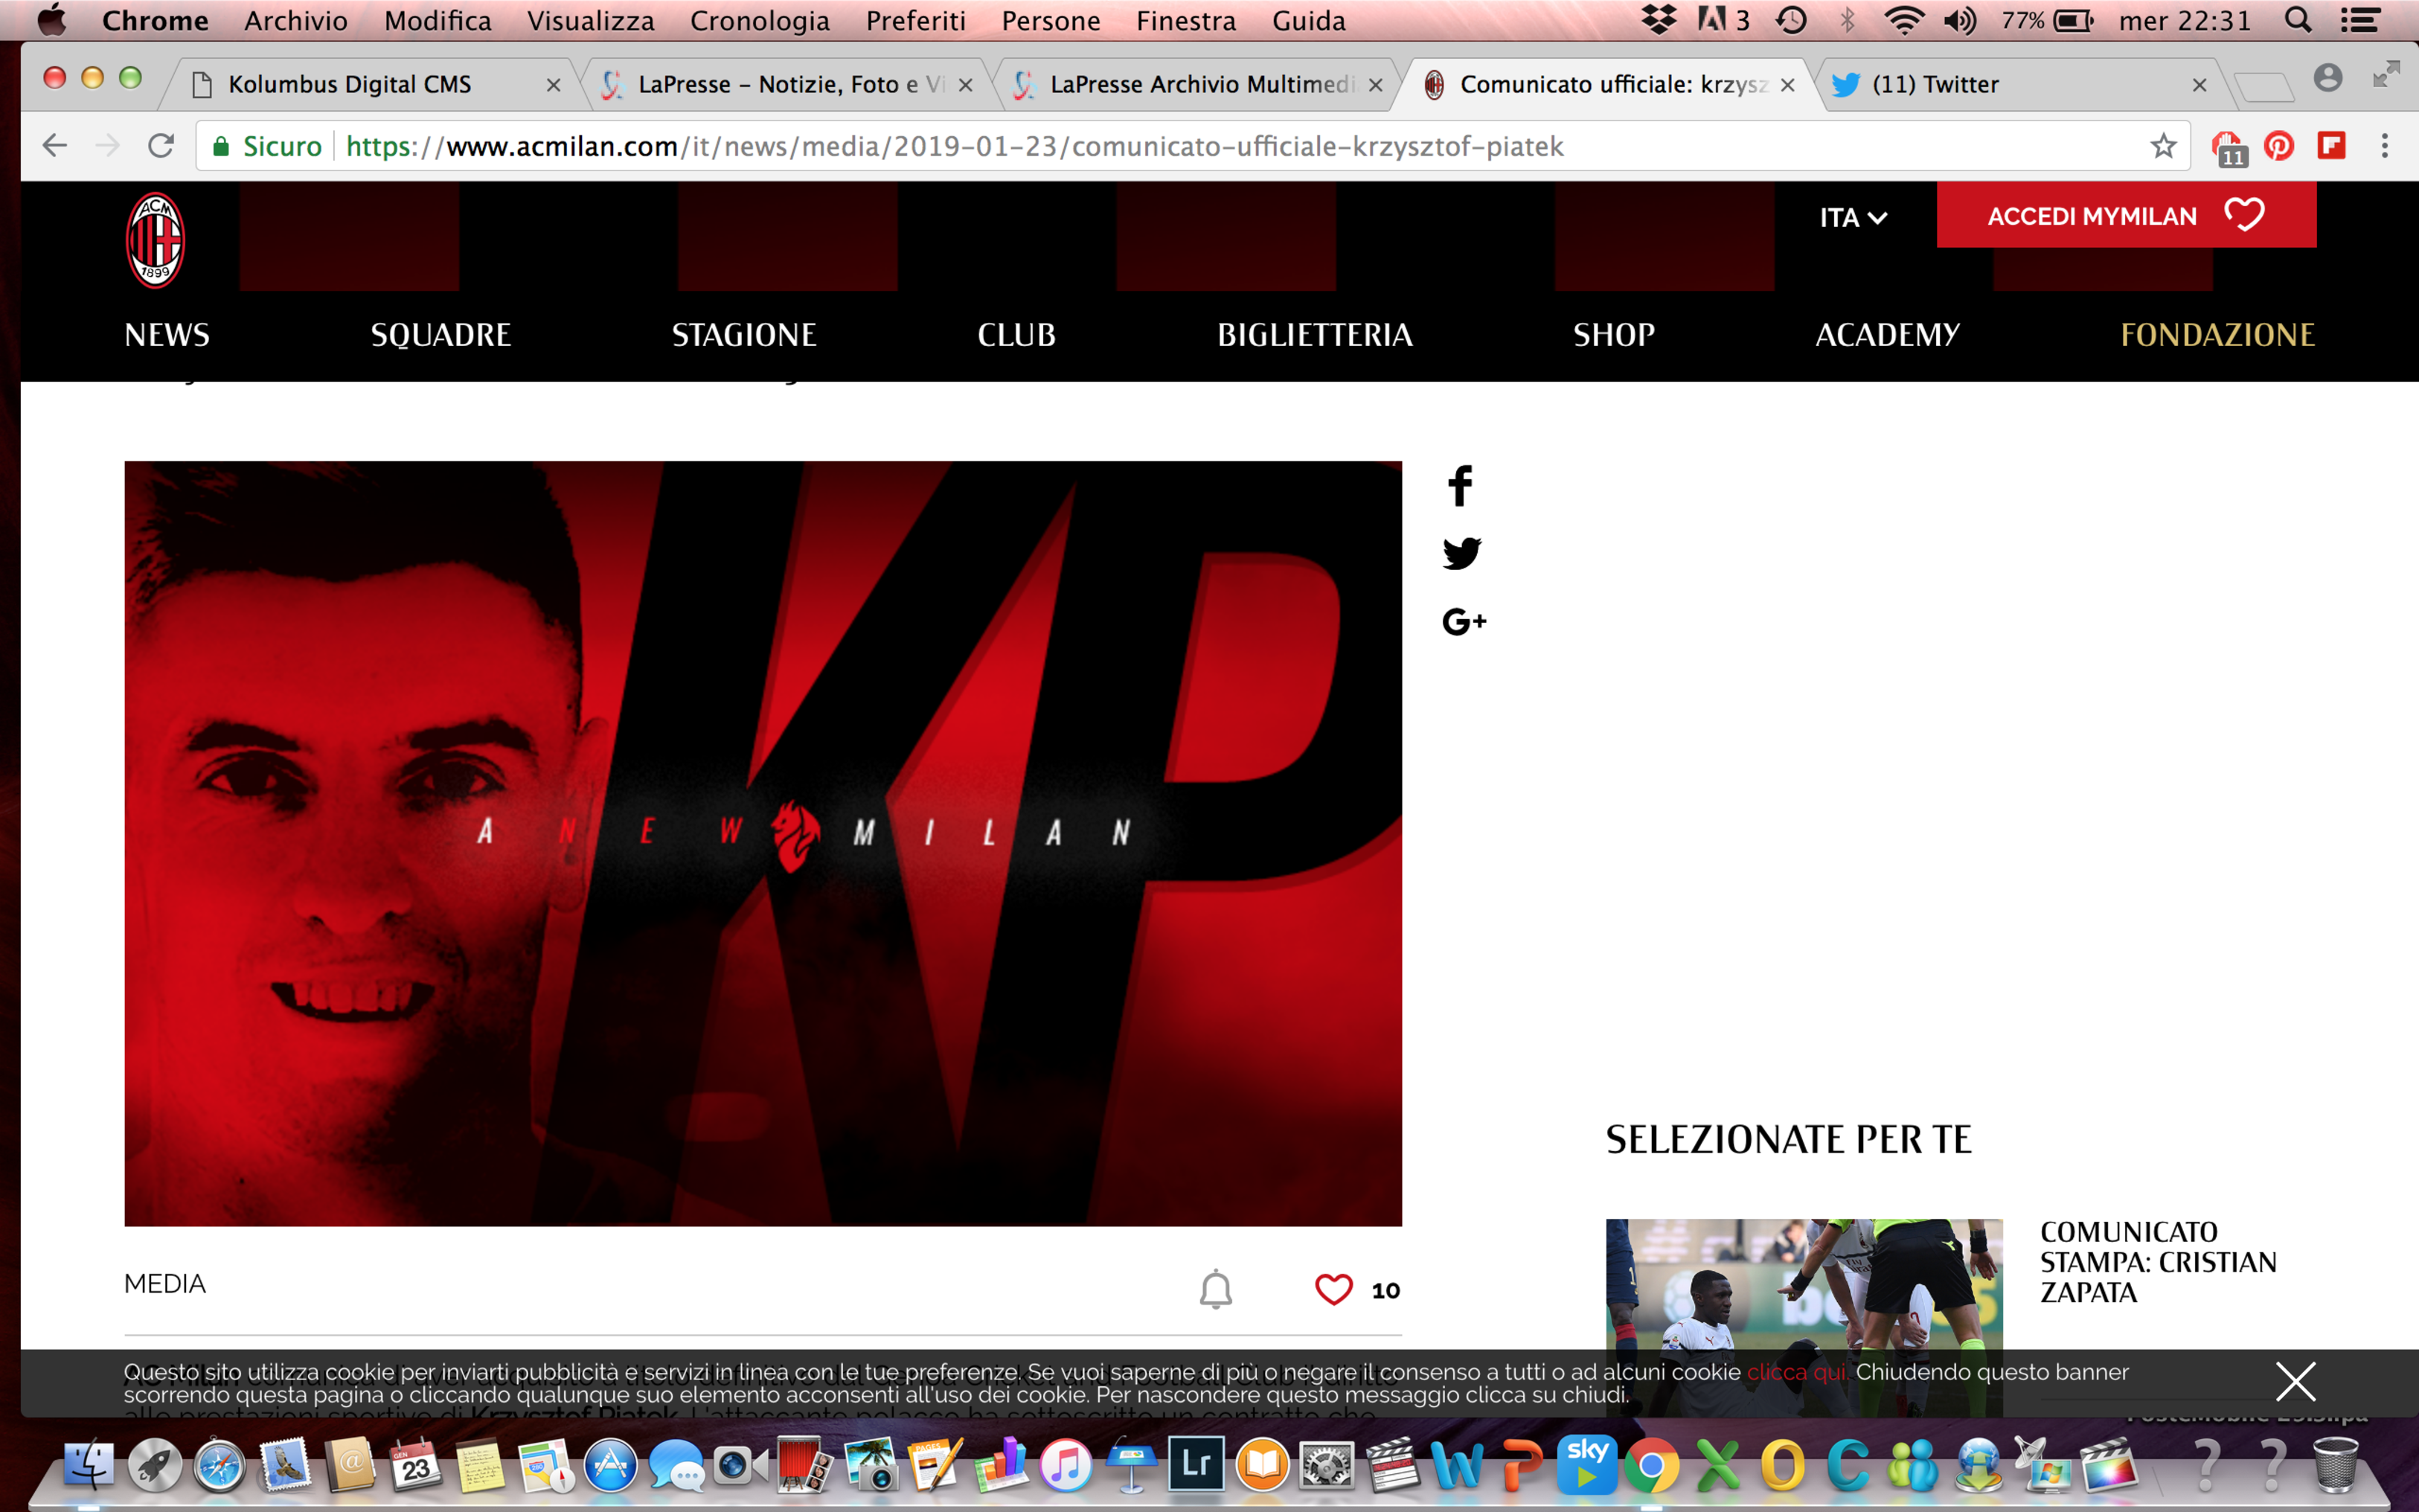
Task: Open Notification Center in the menu bar
Action: click(x=2360, y=20)
